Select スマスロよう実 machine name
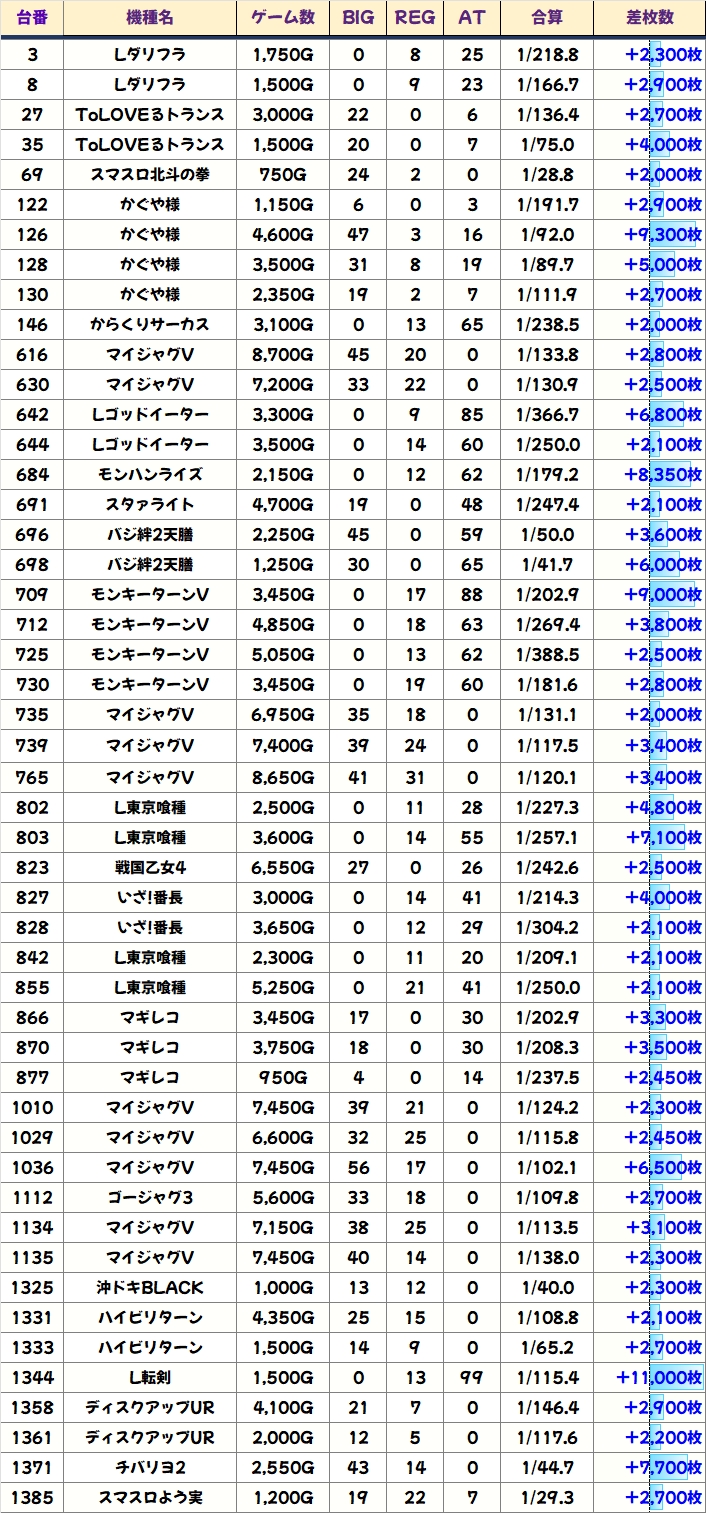706x1513 pixels. coord(150,1497)
